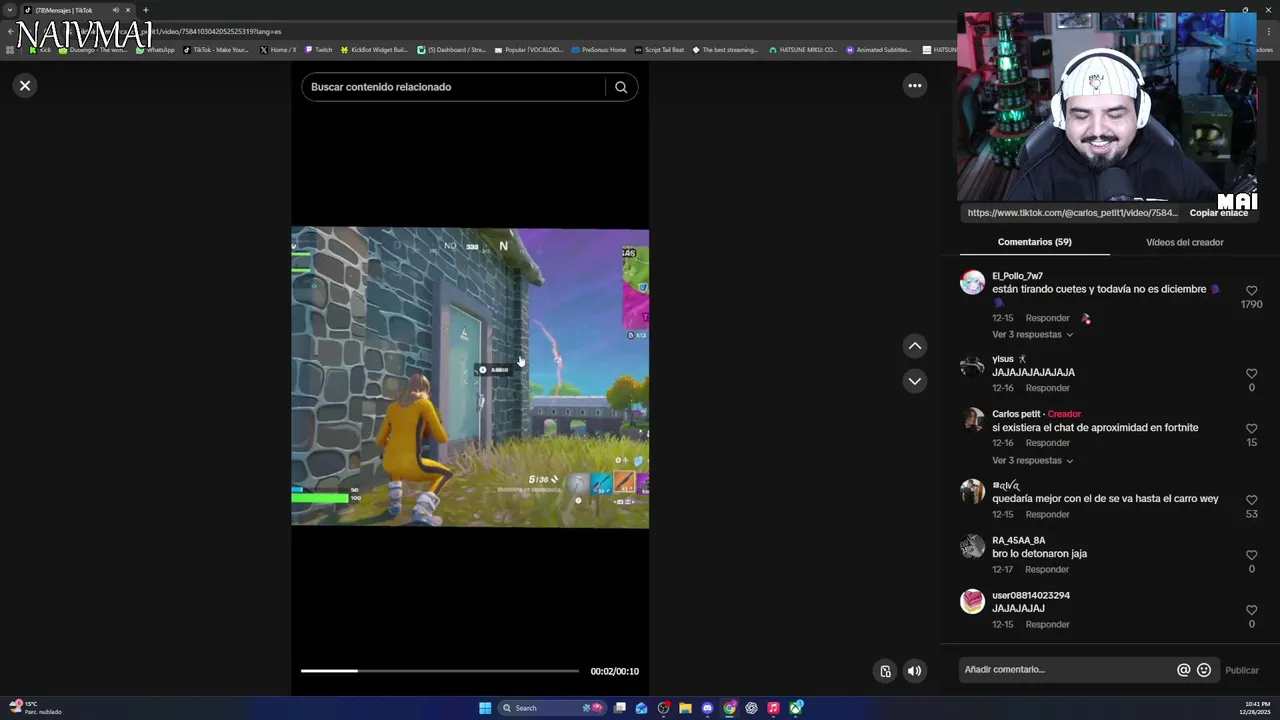Open the three-dots more options menu
Screen dimensions: 1280x720
914,86
